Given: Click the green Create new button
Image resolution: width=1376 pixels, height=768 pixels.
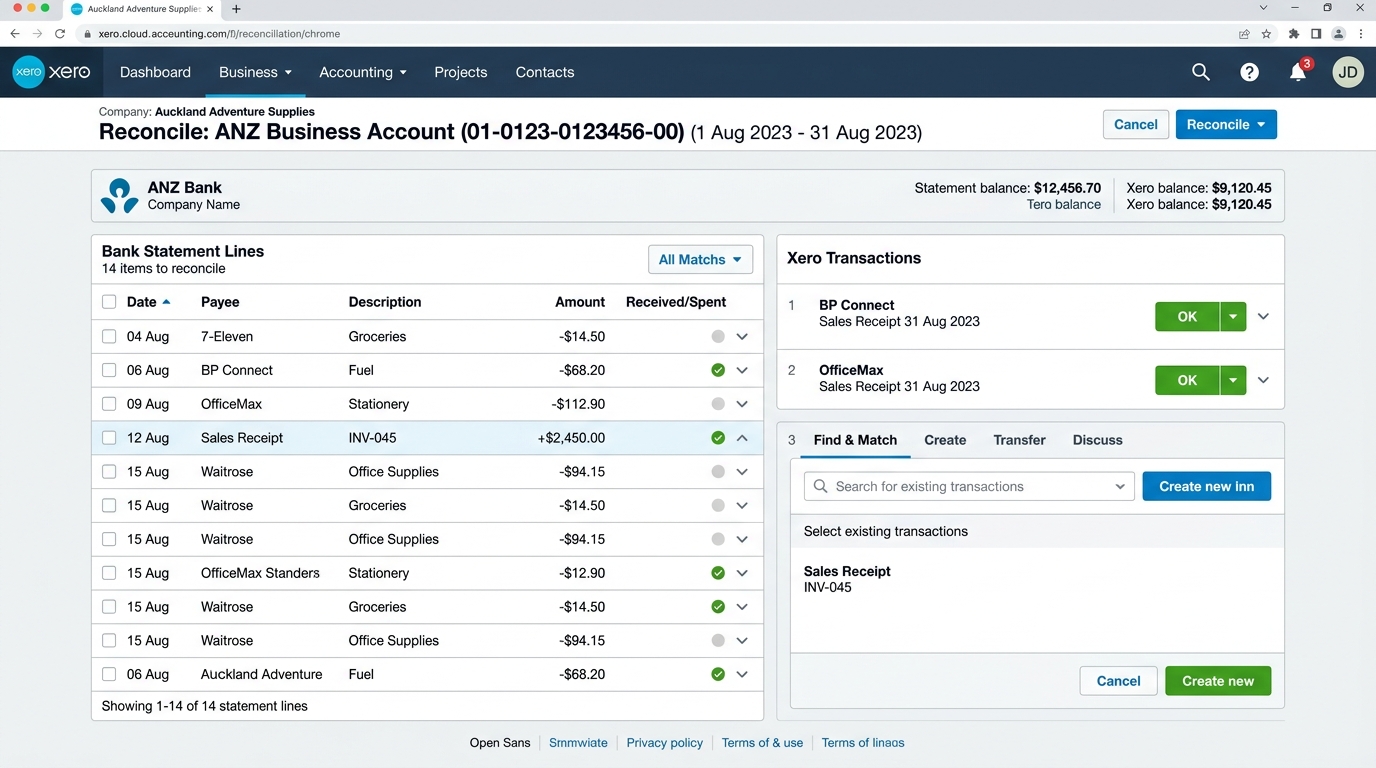Looking at the screenshot, I should pyautogui.click(x=1218, y=681).
